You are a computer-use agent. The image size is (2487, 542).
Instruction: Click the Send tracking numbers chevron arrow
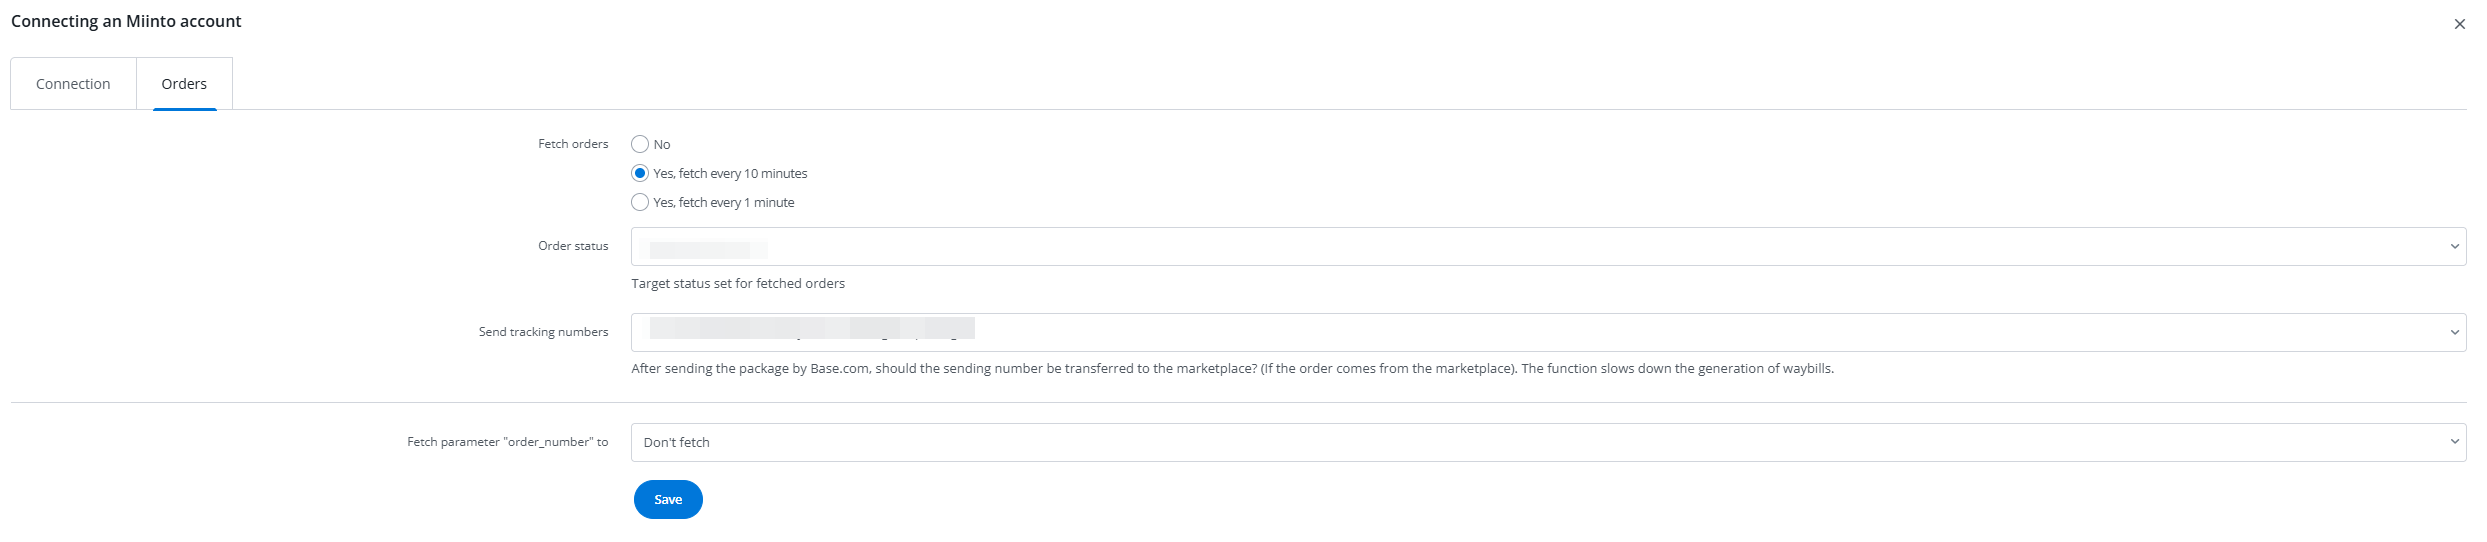[2454, 333]
